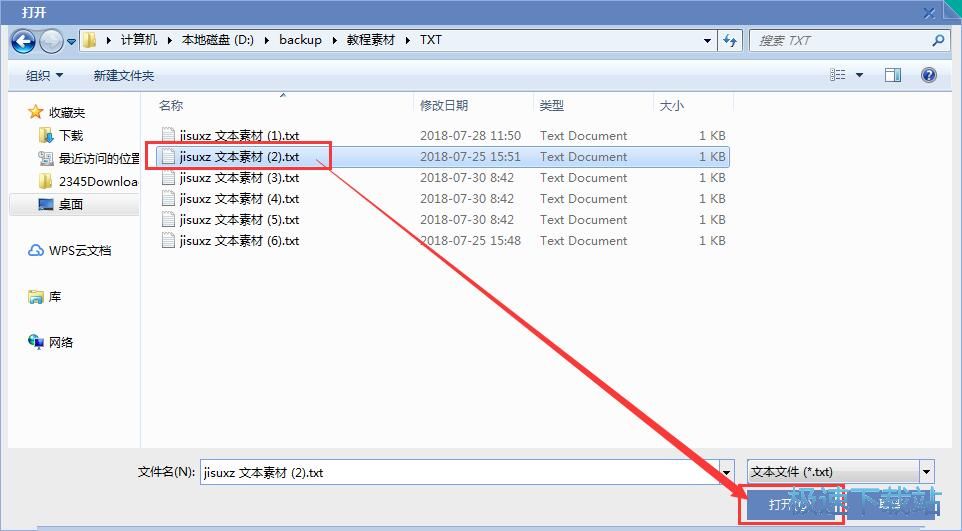The height and width of the screenshot is (531, 962).
Task: Click the 计算机 breadcrumb segment
Action: pos(139,40)
